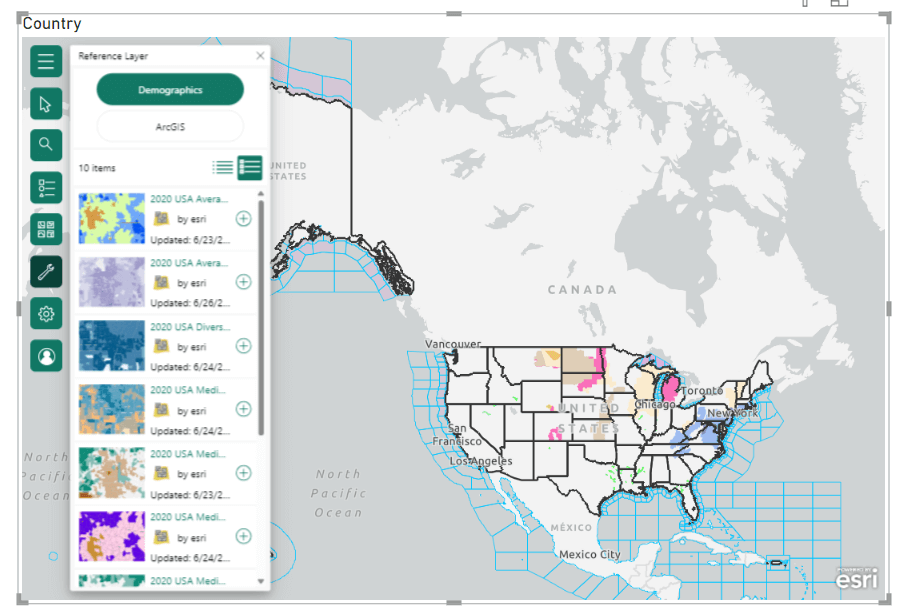Add the 2020 USA Divers... layer
The image size is (897, 614).
pyautogui.click(x=243, y=346)
